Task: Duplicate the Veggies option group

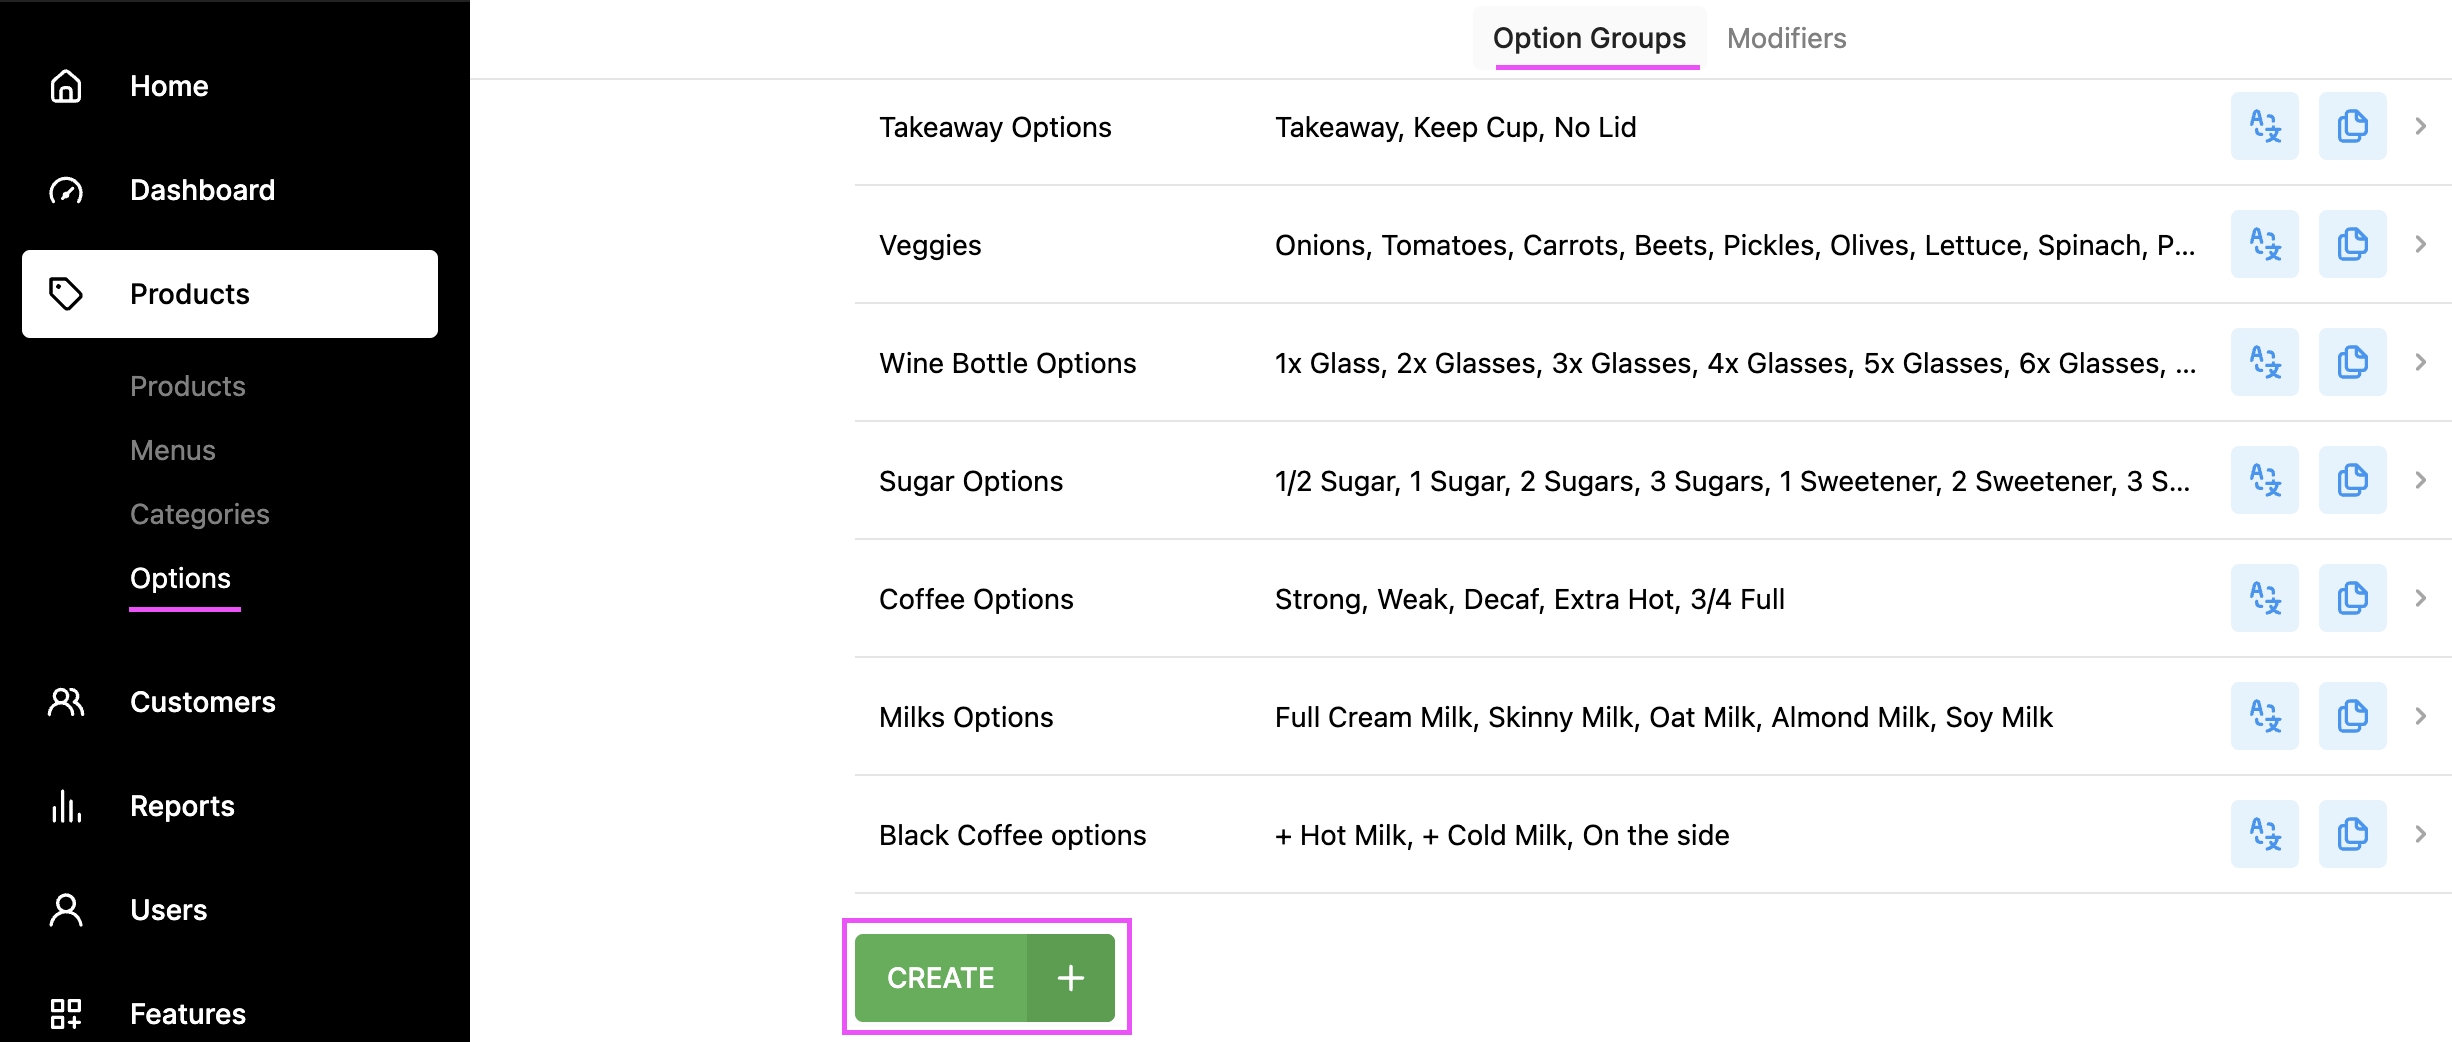Action: click(x=2352, y=244)
